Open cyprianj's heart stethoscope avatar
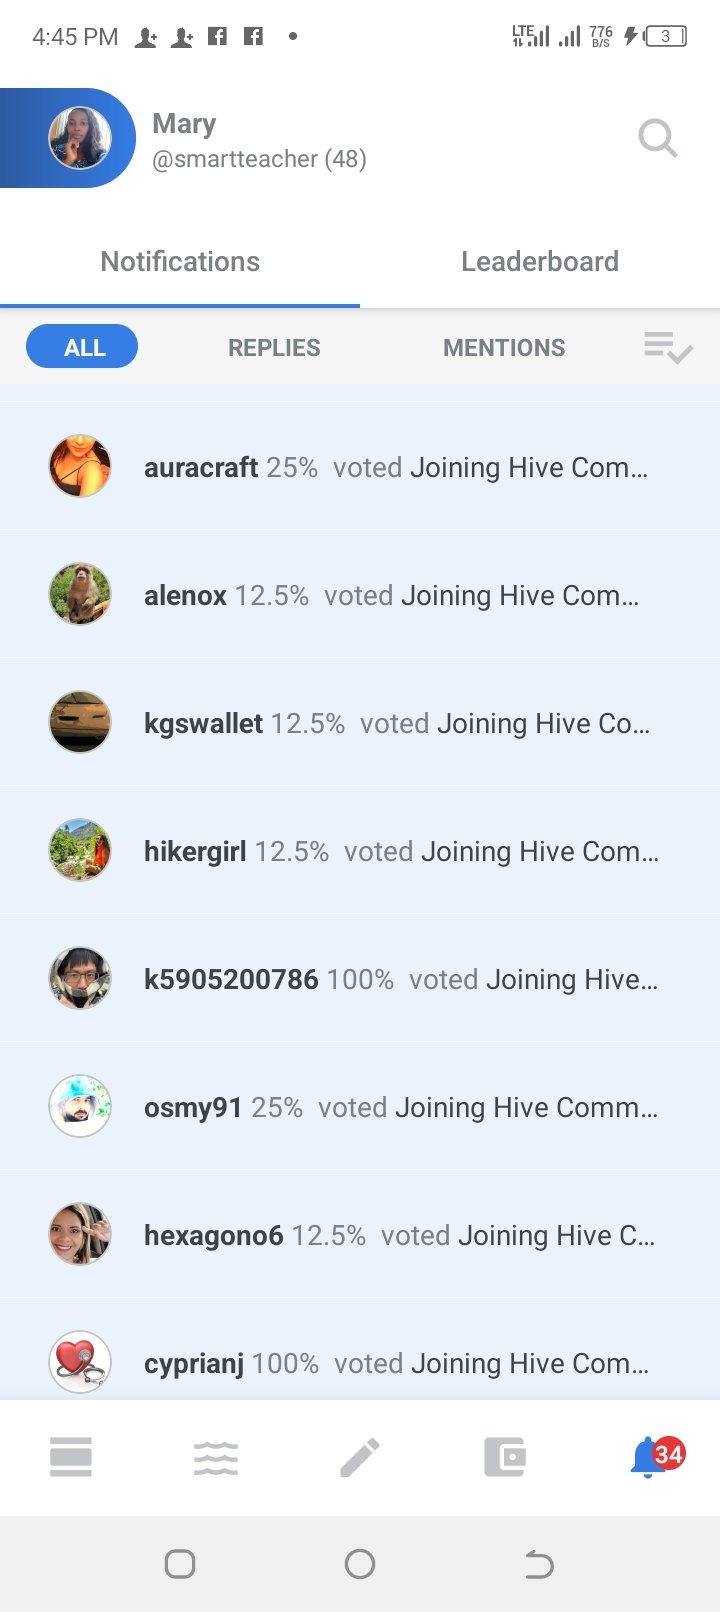 pos(80,1362)
